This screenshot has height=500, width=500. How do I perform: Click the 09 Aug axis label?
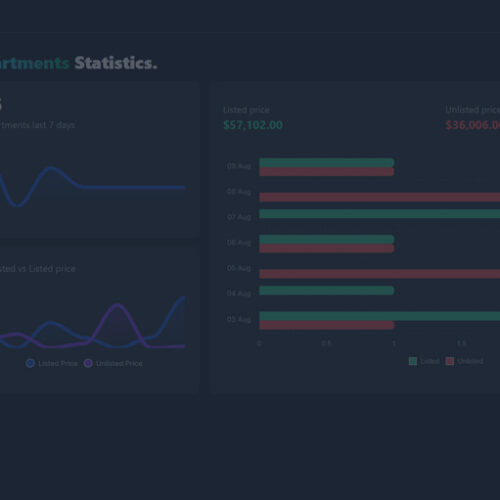239,166
